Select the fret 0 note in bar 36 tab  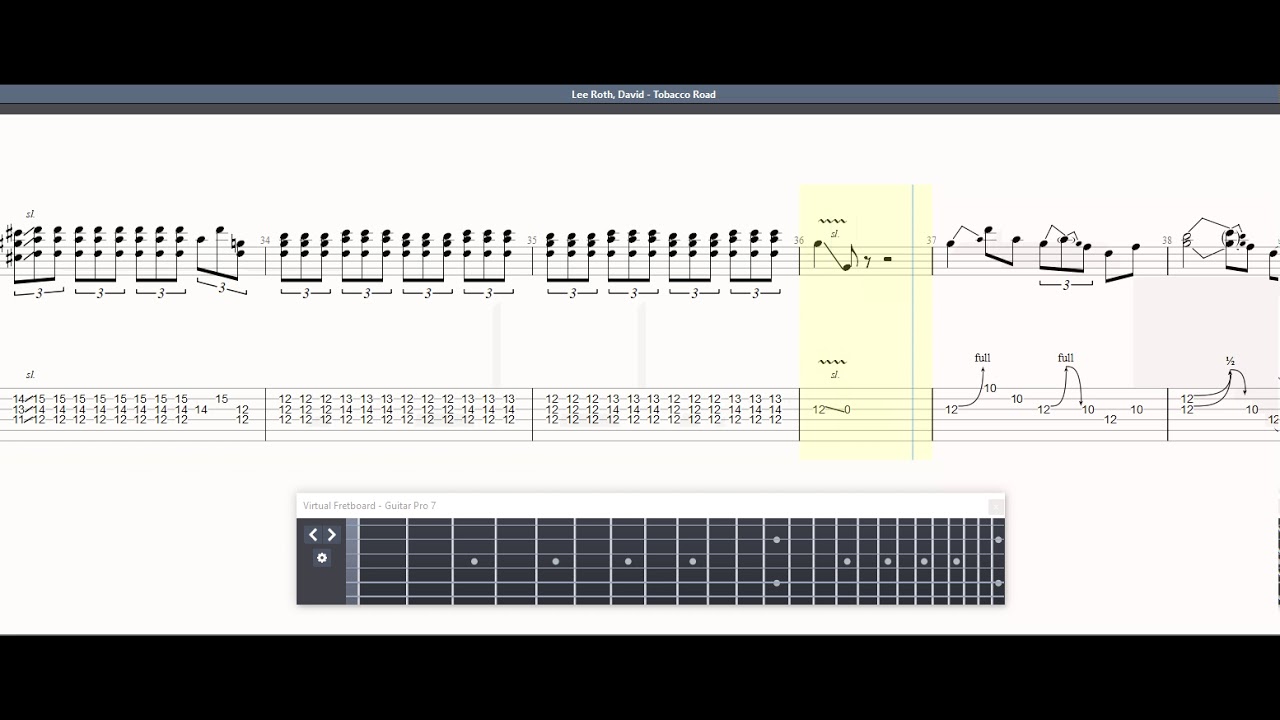click(847, 409)
